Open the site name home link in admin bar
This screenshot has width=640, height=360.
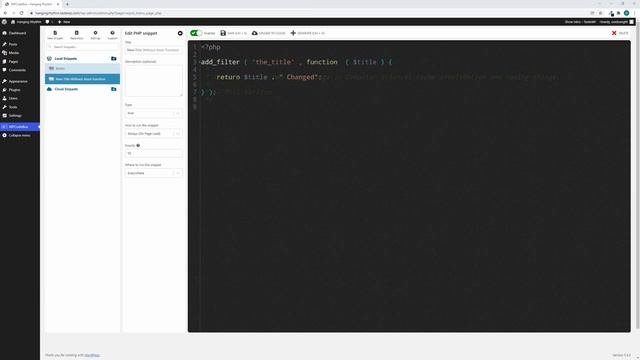[x=26, y=22]
